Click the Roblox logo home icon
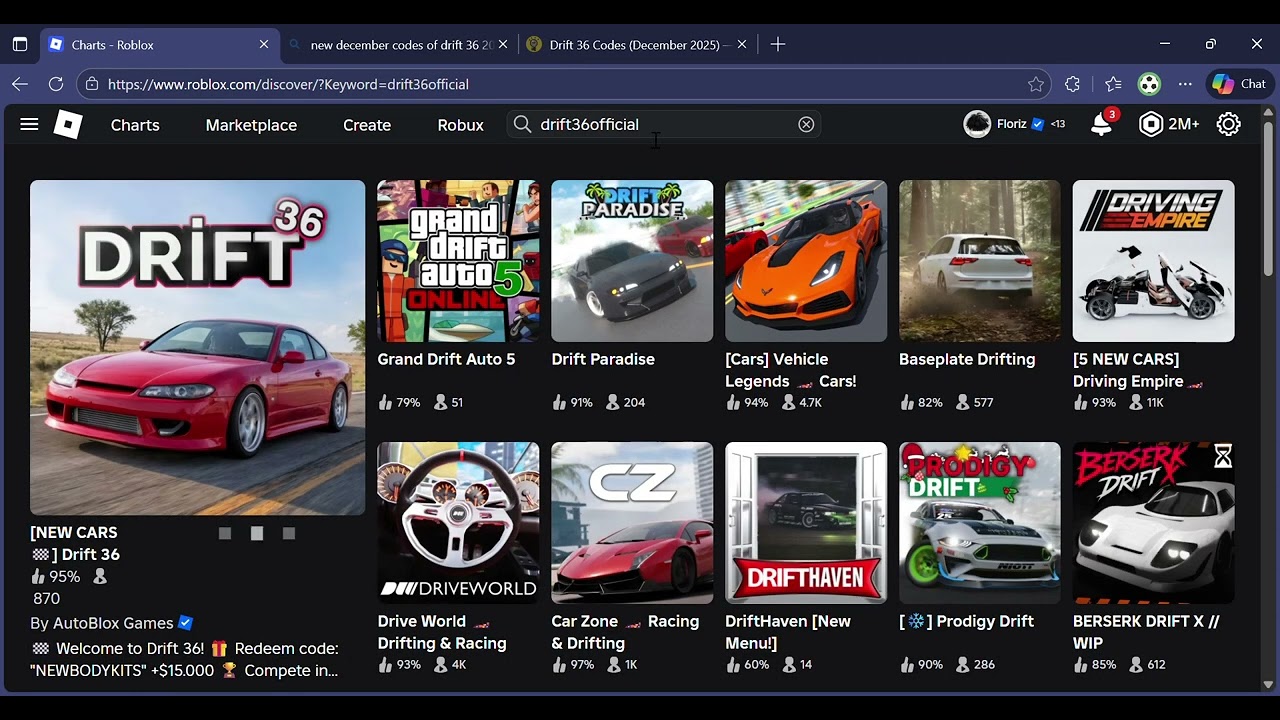The height and width of the screenshot is (720, 1280). click(68, 124)
